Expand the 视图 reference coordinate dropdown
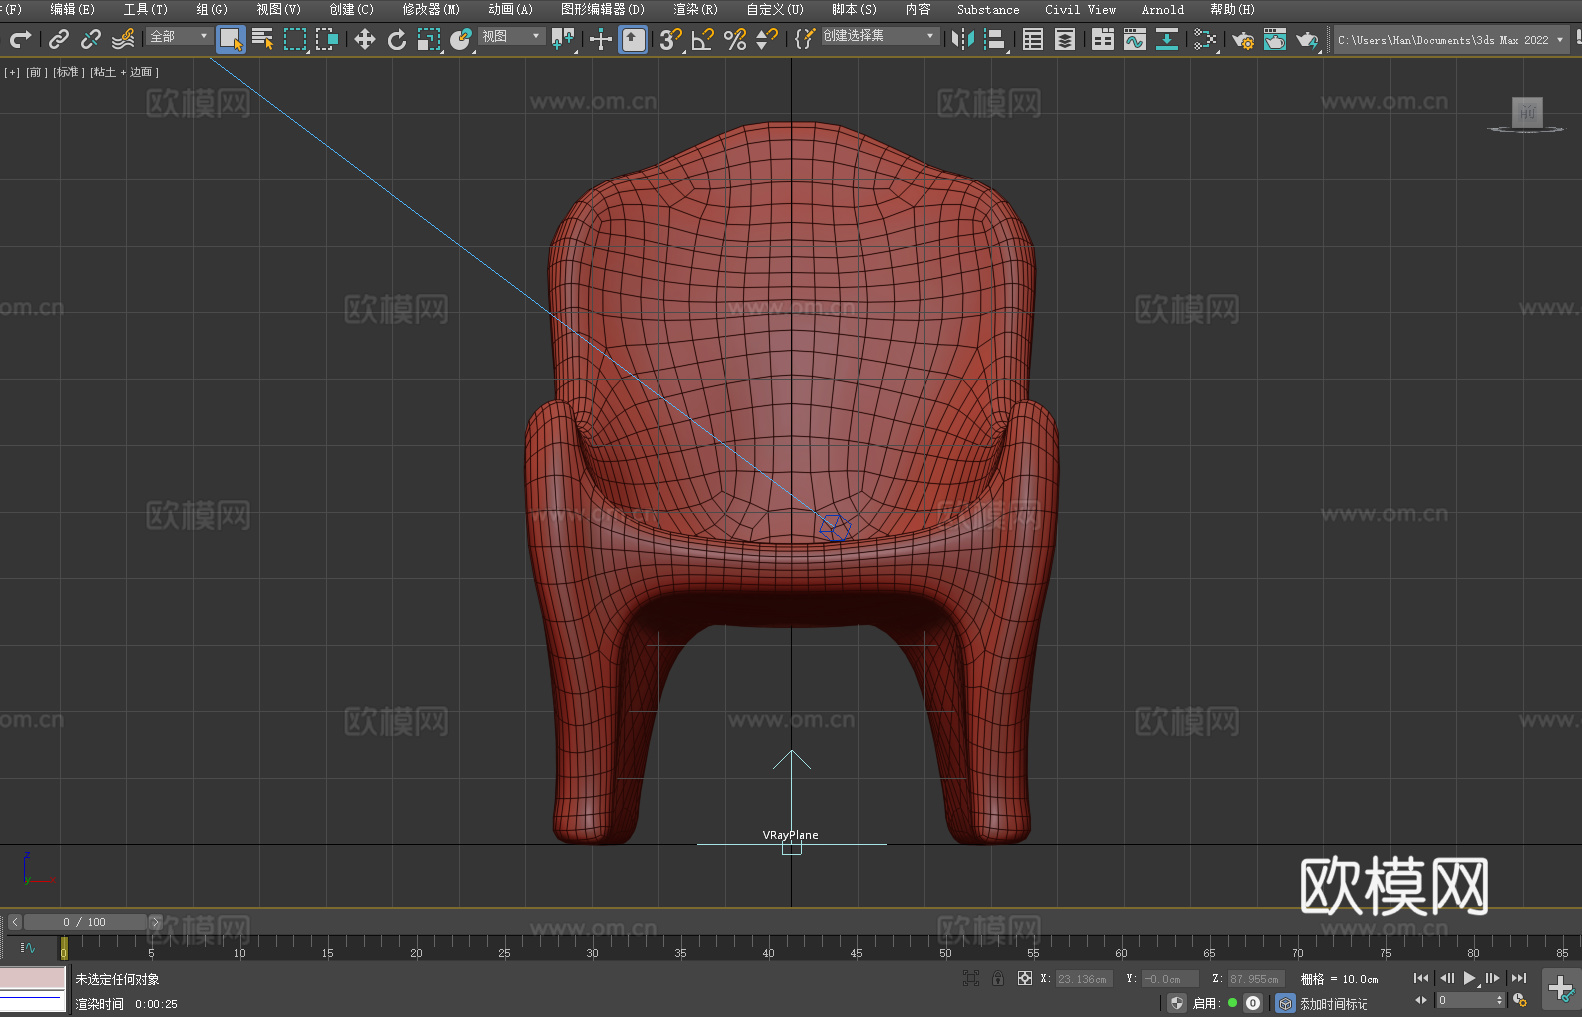The width and height of the screenshot is (1582, 1017). (511, 36)
